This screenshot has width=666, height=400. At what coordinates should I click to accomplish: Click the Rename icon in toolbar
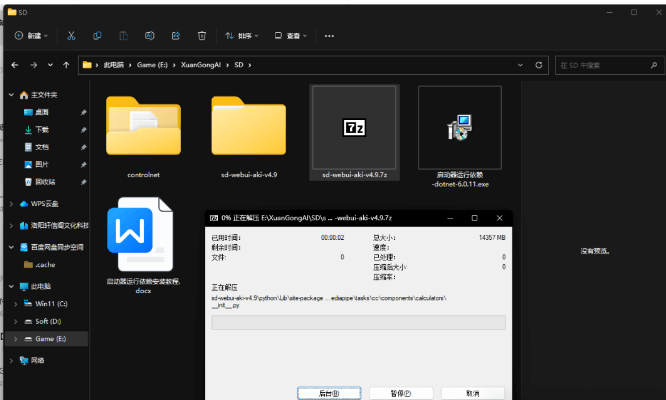coord(150,36)
